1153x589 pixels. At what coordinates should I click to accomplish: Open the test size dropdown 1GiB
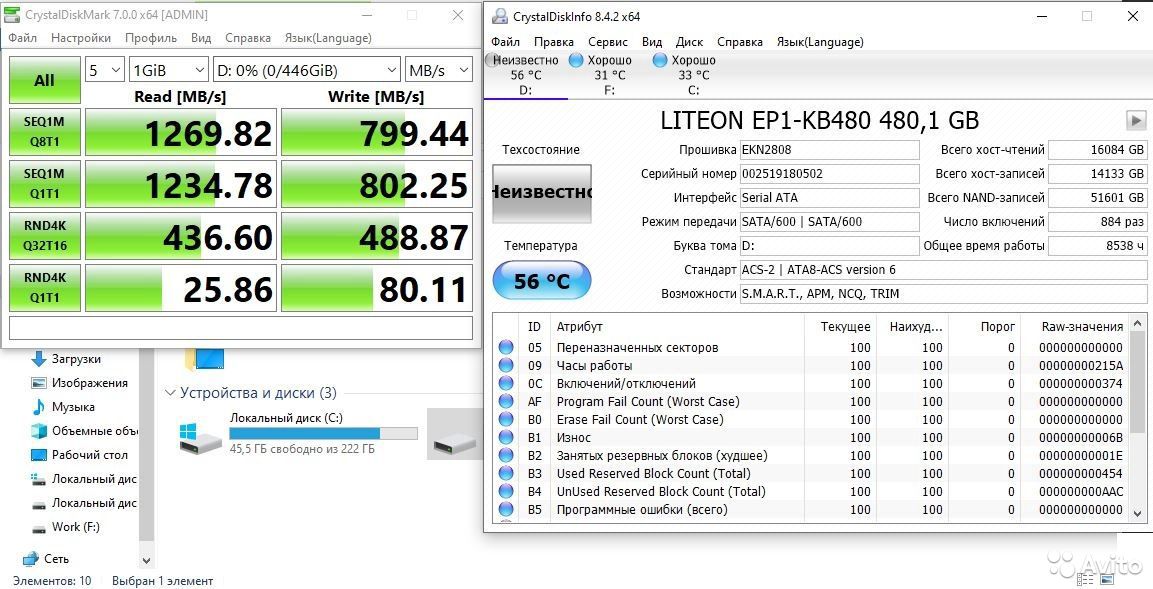tap(168, 71)
